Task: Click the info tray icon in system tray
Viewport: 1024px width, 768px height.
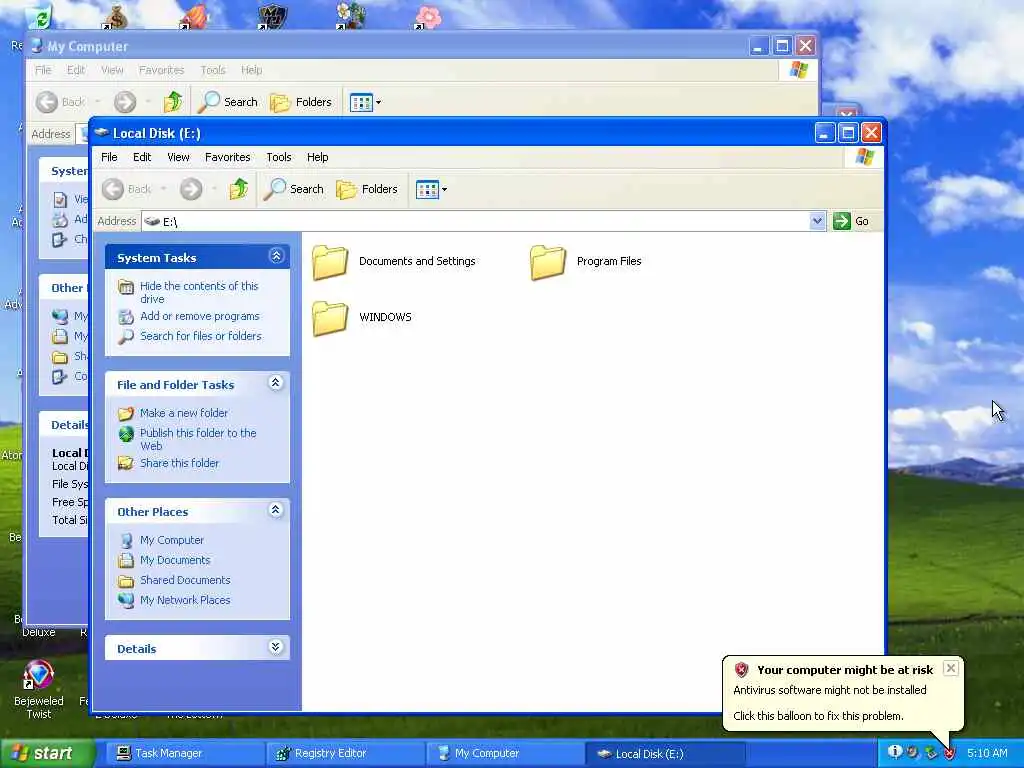Action: [895, 752]
